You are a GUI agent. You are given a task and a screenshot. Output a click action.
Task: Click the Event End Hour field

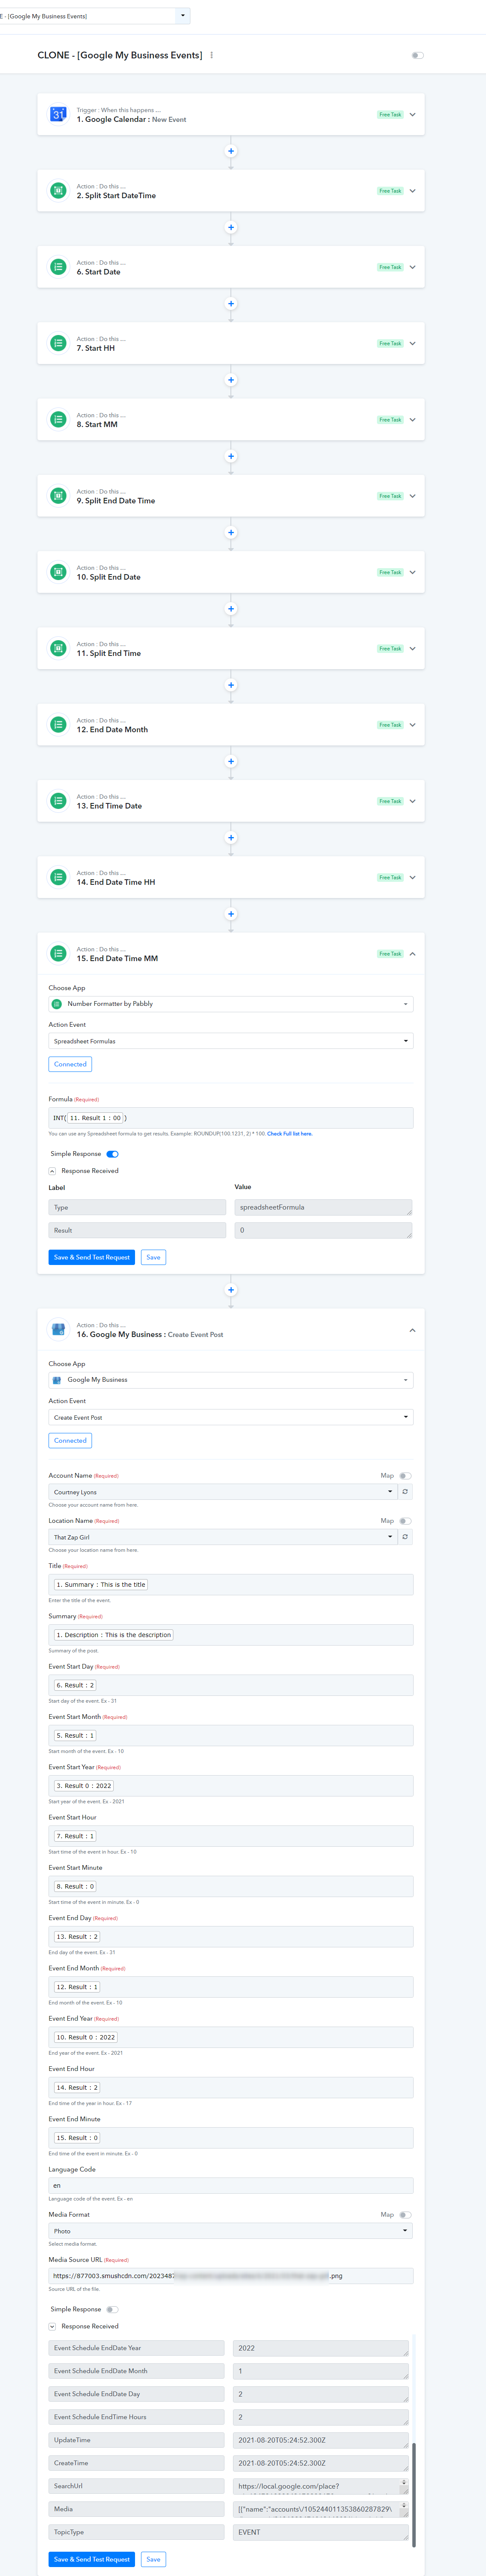[x=231, y=2087]
